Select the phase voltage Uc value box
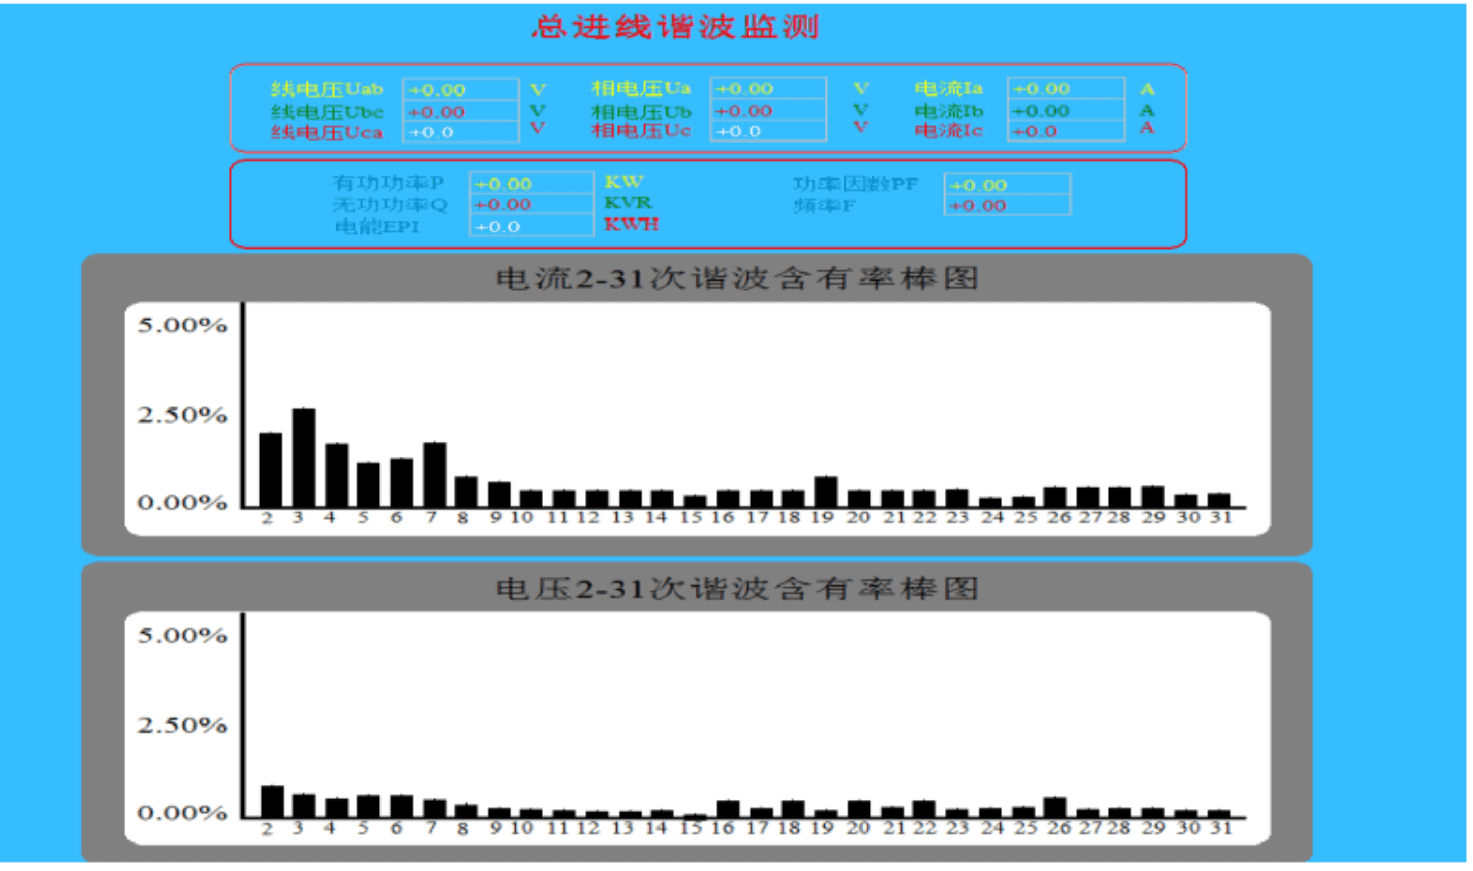 768,131
